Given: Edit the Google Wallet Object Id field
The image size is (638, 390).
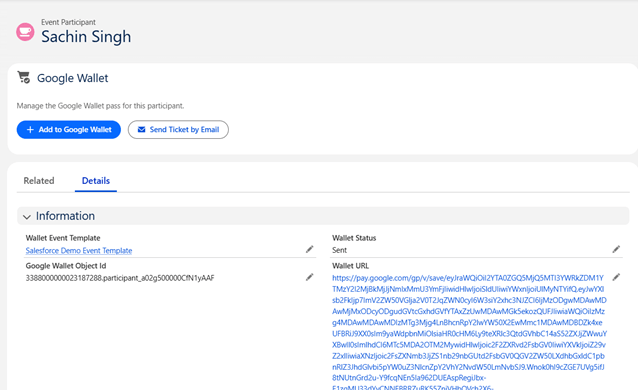Looking at the screenshot, I should click(x=310, y=277).
